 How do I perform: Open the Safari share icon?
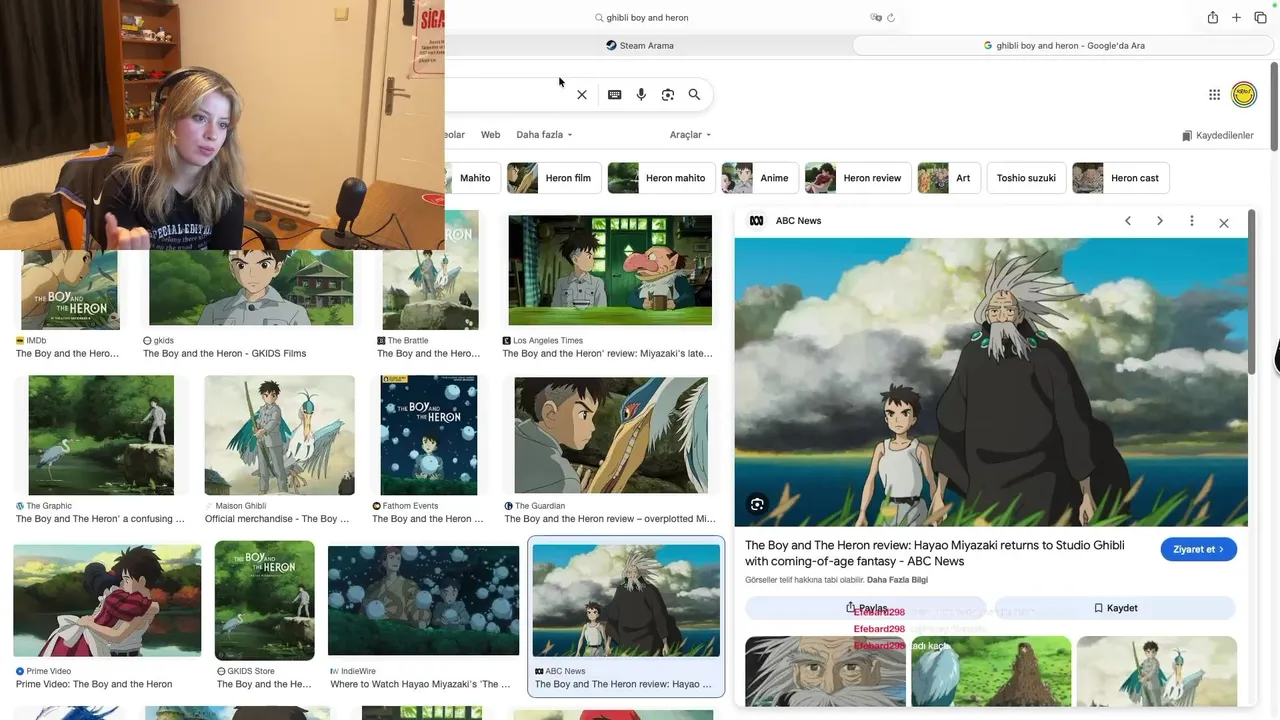[1212, 17]
